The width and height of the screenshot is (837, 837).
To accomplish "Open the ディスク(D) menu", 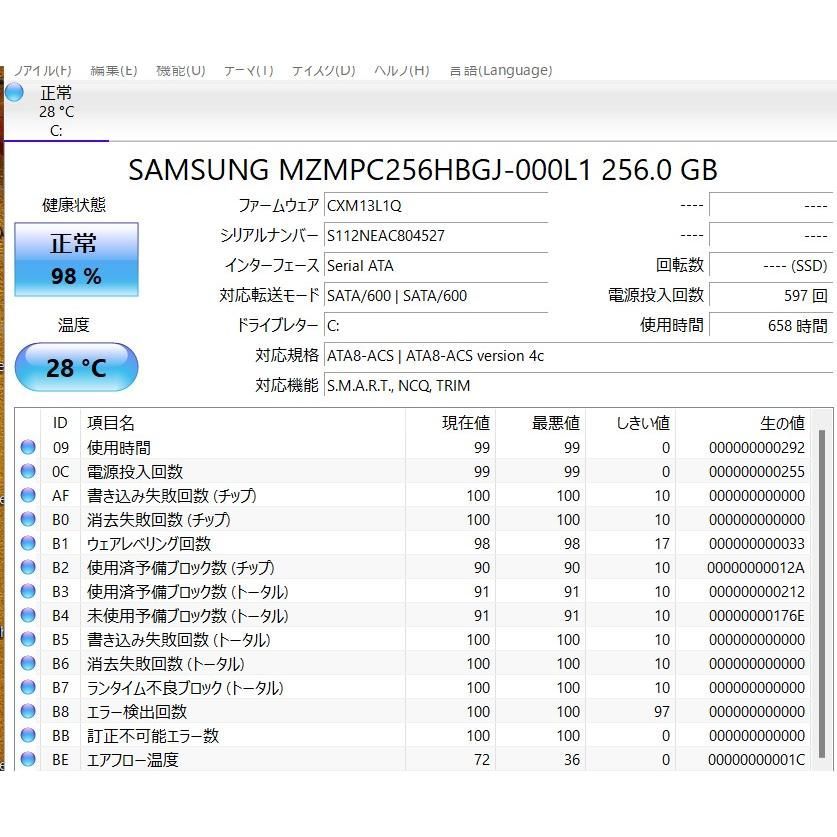I will (x=325, y=70).
